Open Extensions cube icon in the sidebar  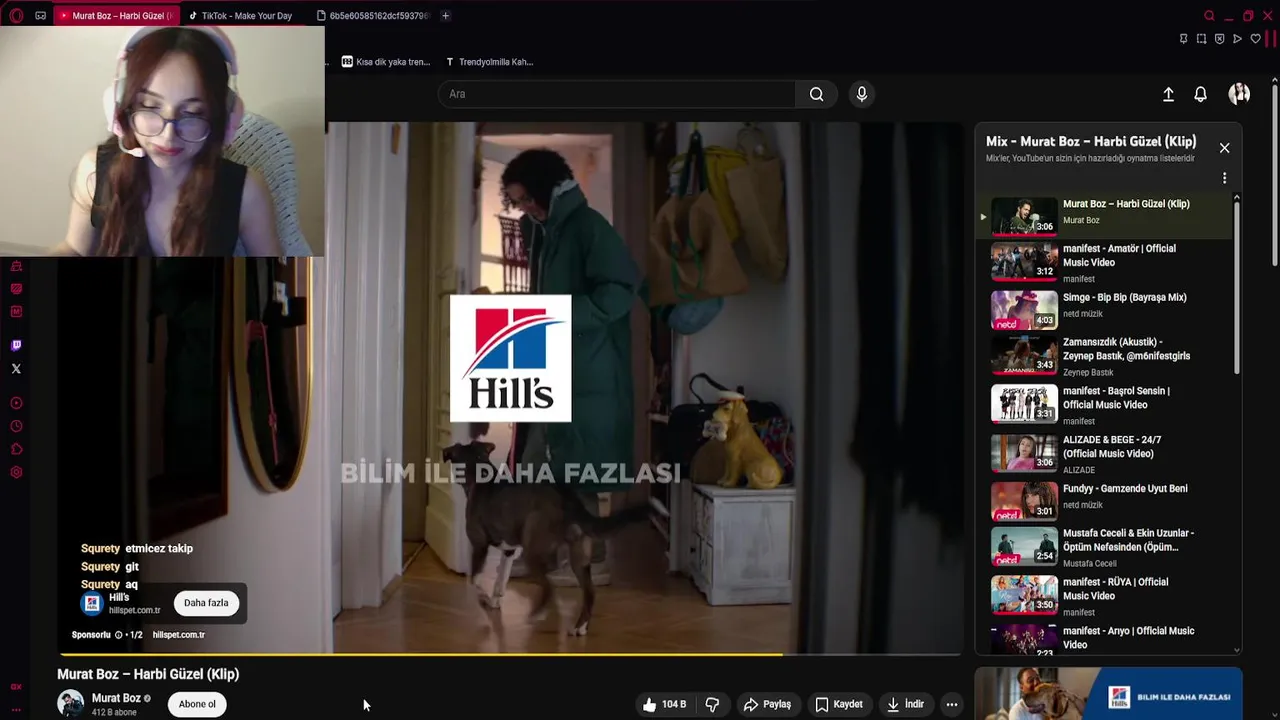pyautogui.click(x=16, y=449)
